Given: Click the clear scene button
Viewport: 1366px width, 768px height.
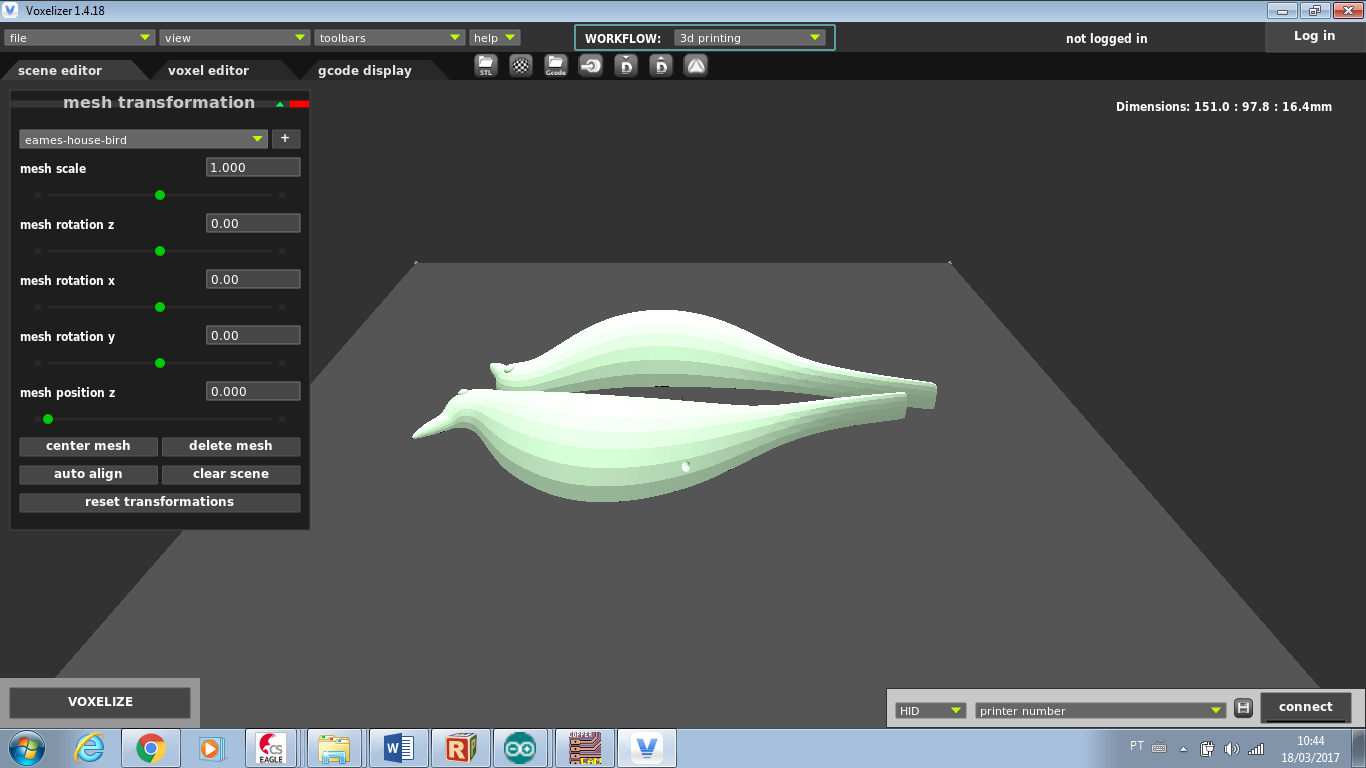Looking at the screenshot, I should 231,474.
